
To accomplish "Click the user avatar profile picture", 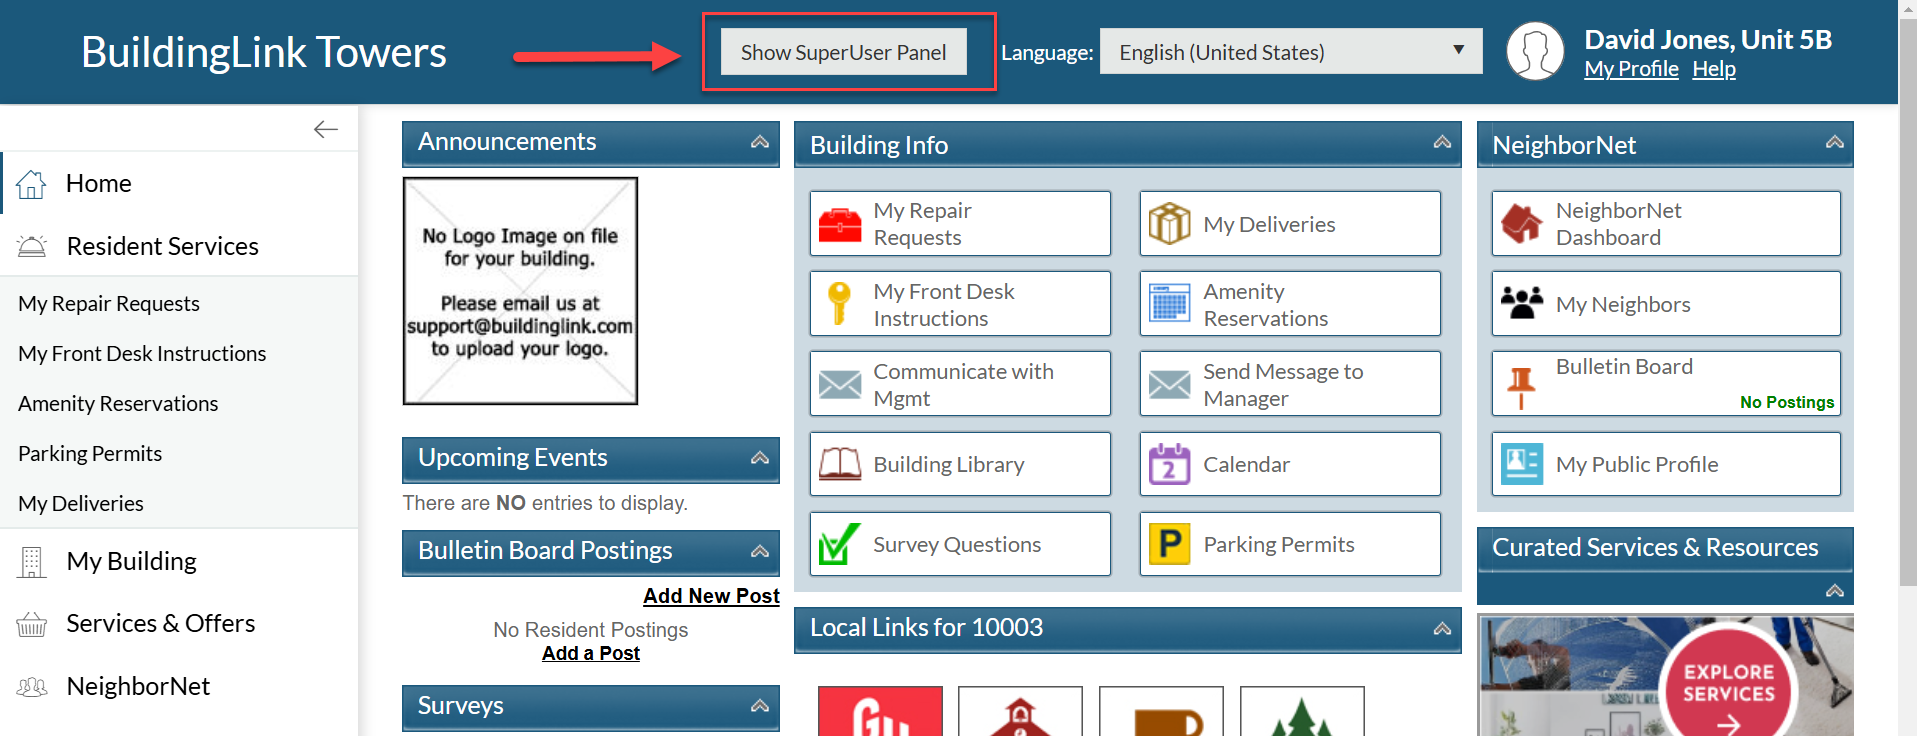I will 1535,51.
